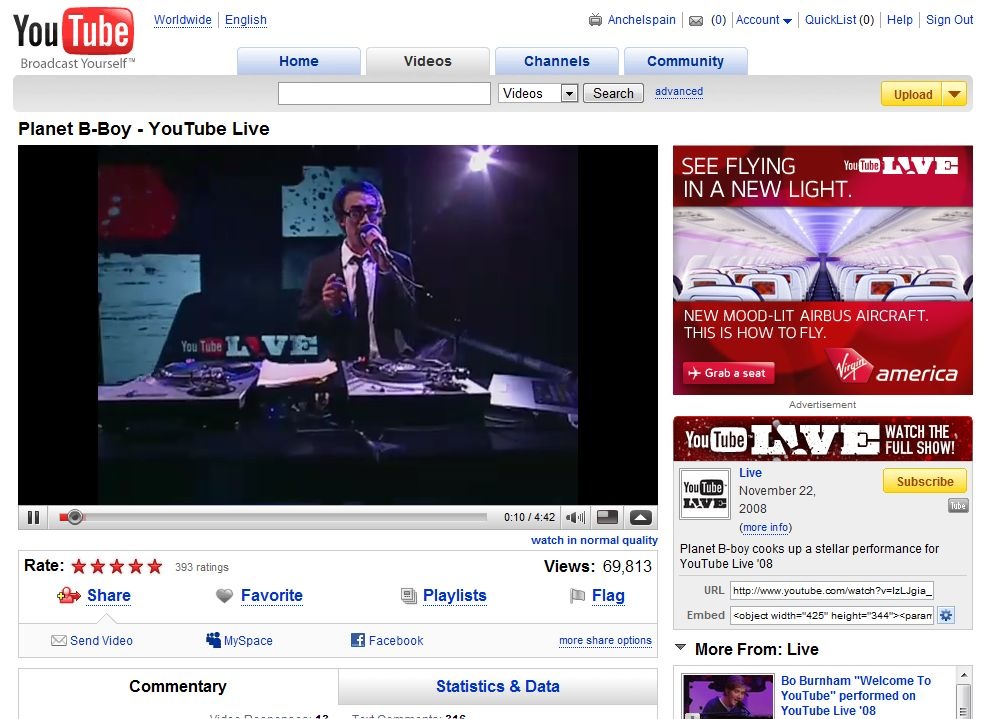Change the English language link

(x=246, y=20)
